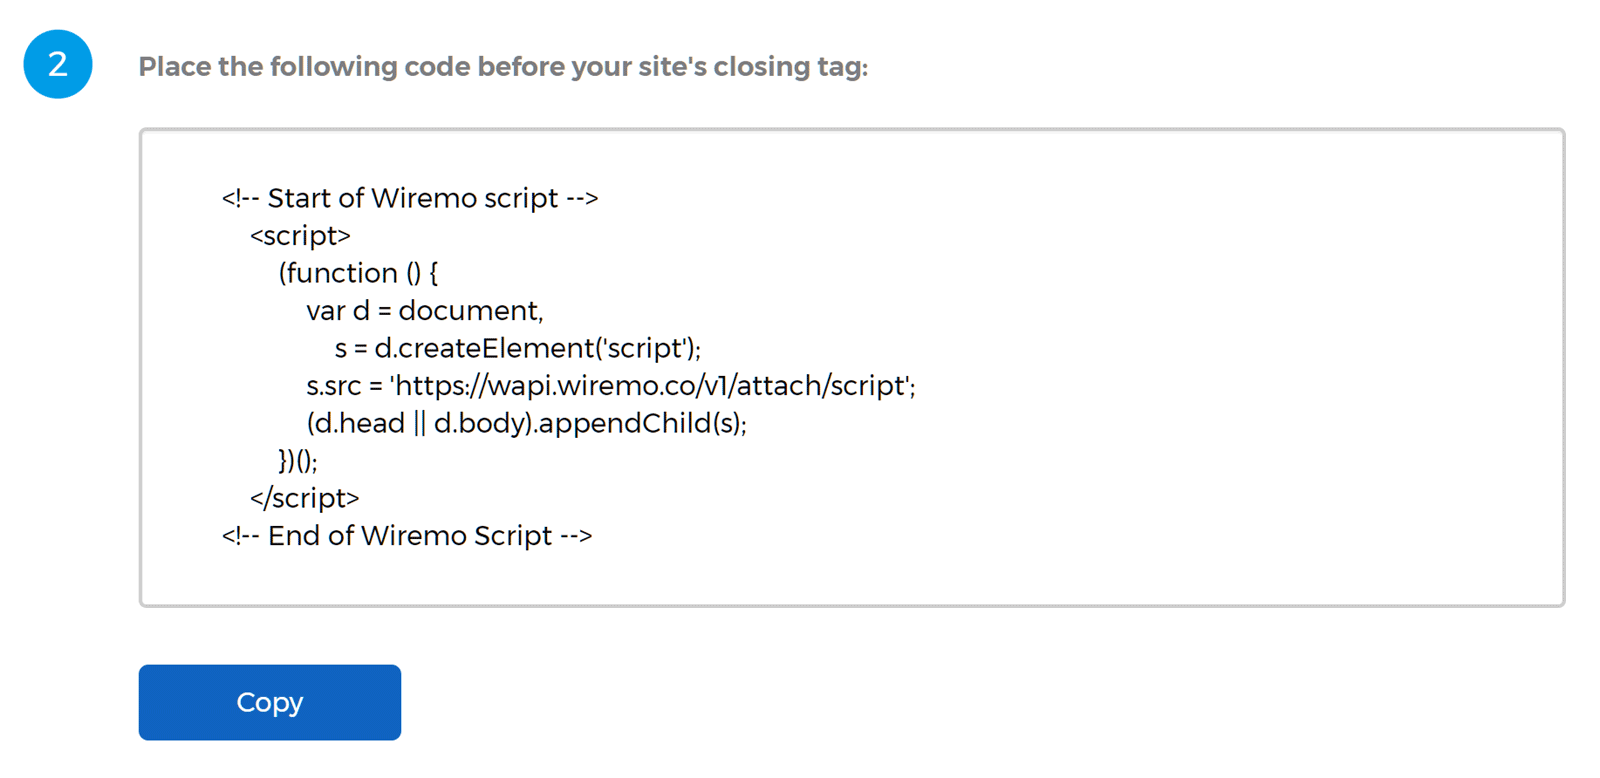Click the 'var d = document,' line
Viewport: 1600px width, 778px height.
[x=425, y=311]
